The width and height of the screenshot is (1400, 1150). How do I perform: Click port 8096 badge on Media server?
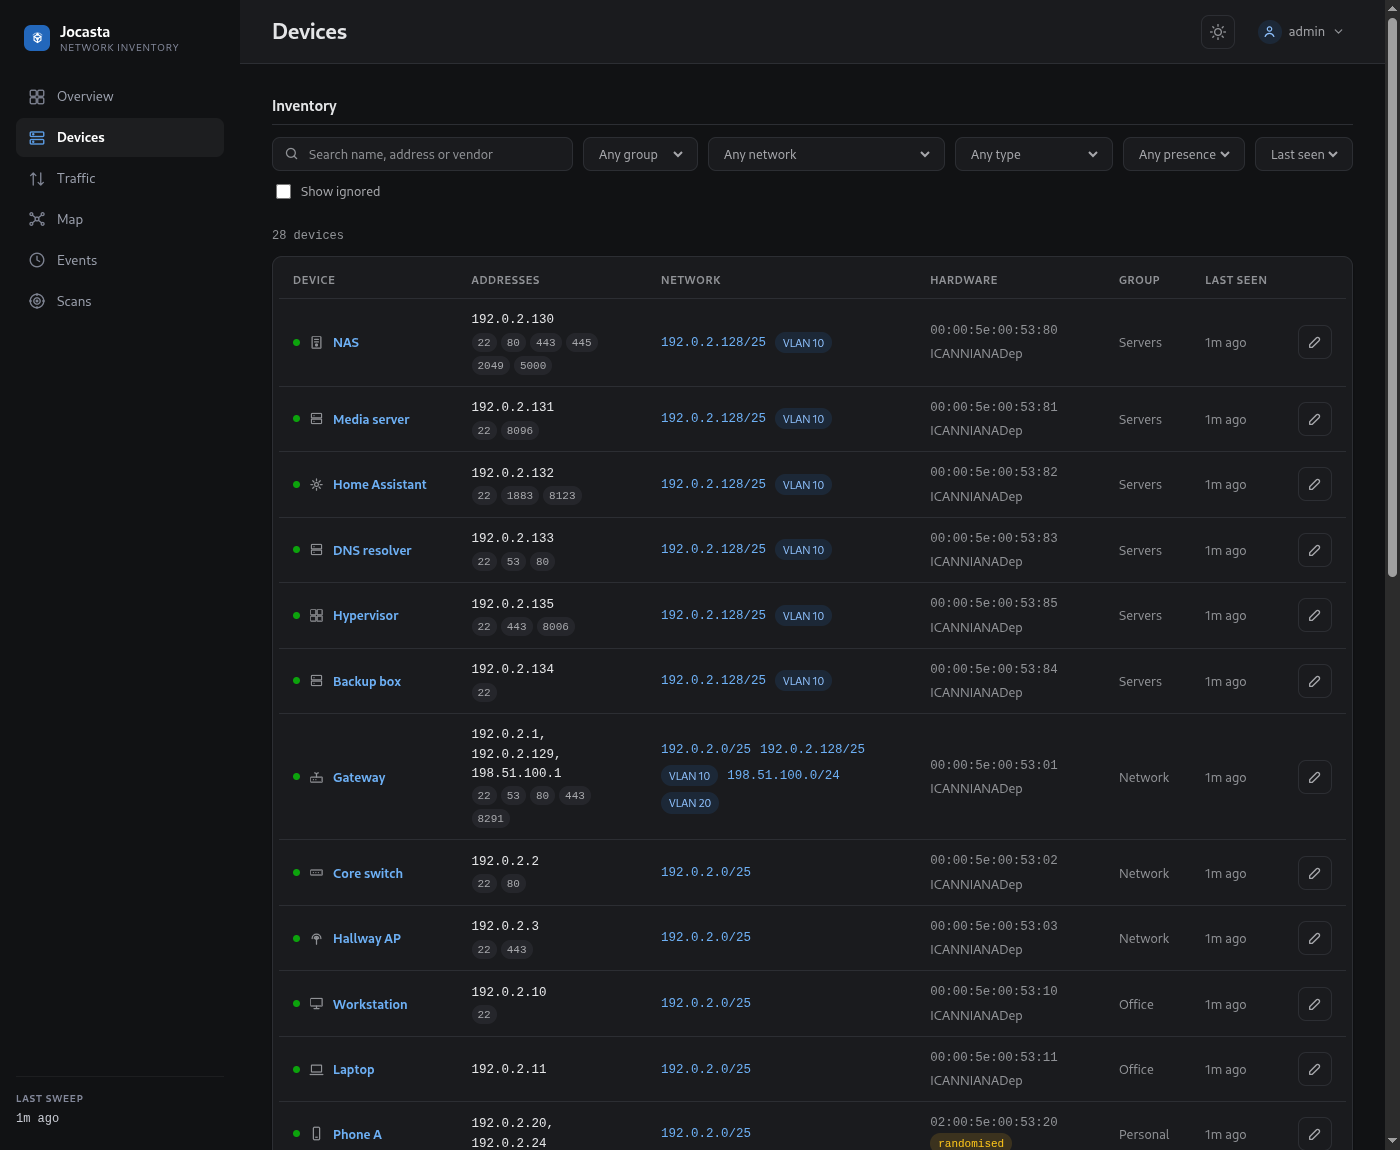point(520,431)
